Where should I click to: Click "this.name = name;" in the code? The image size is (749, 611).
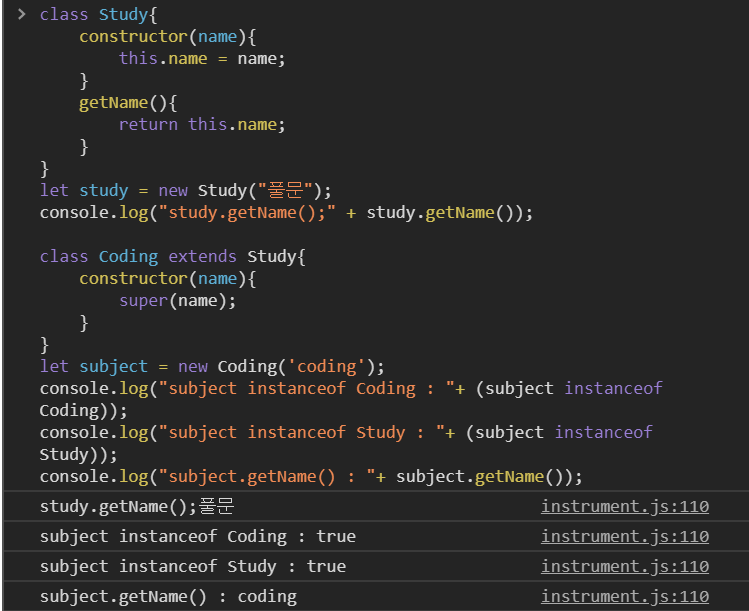(x=202, y=58)
